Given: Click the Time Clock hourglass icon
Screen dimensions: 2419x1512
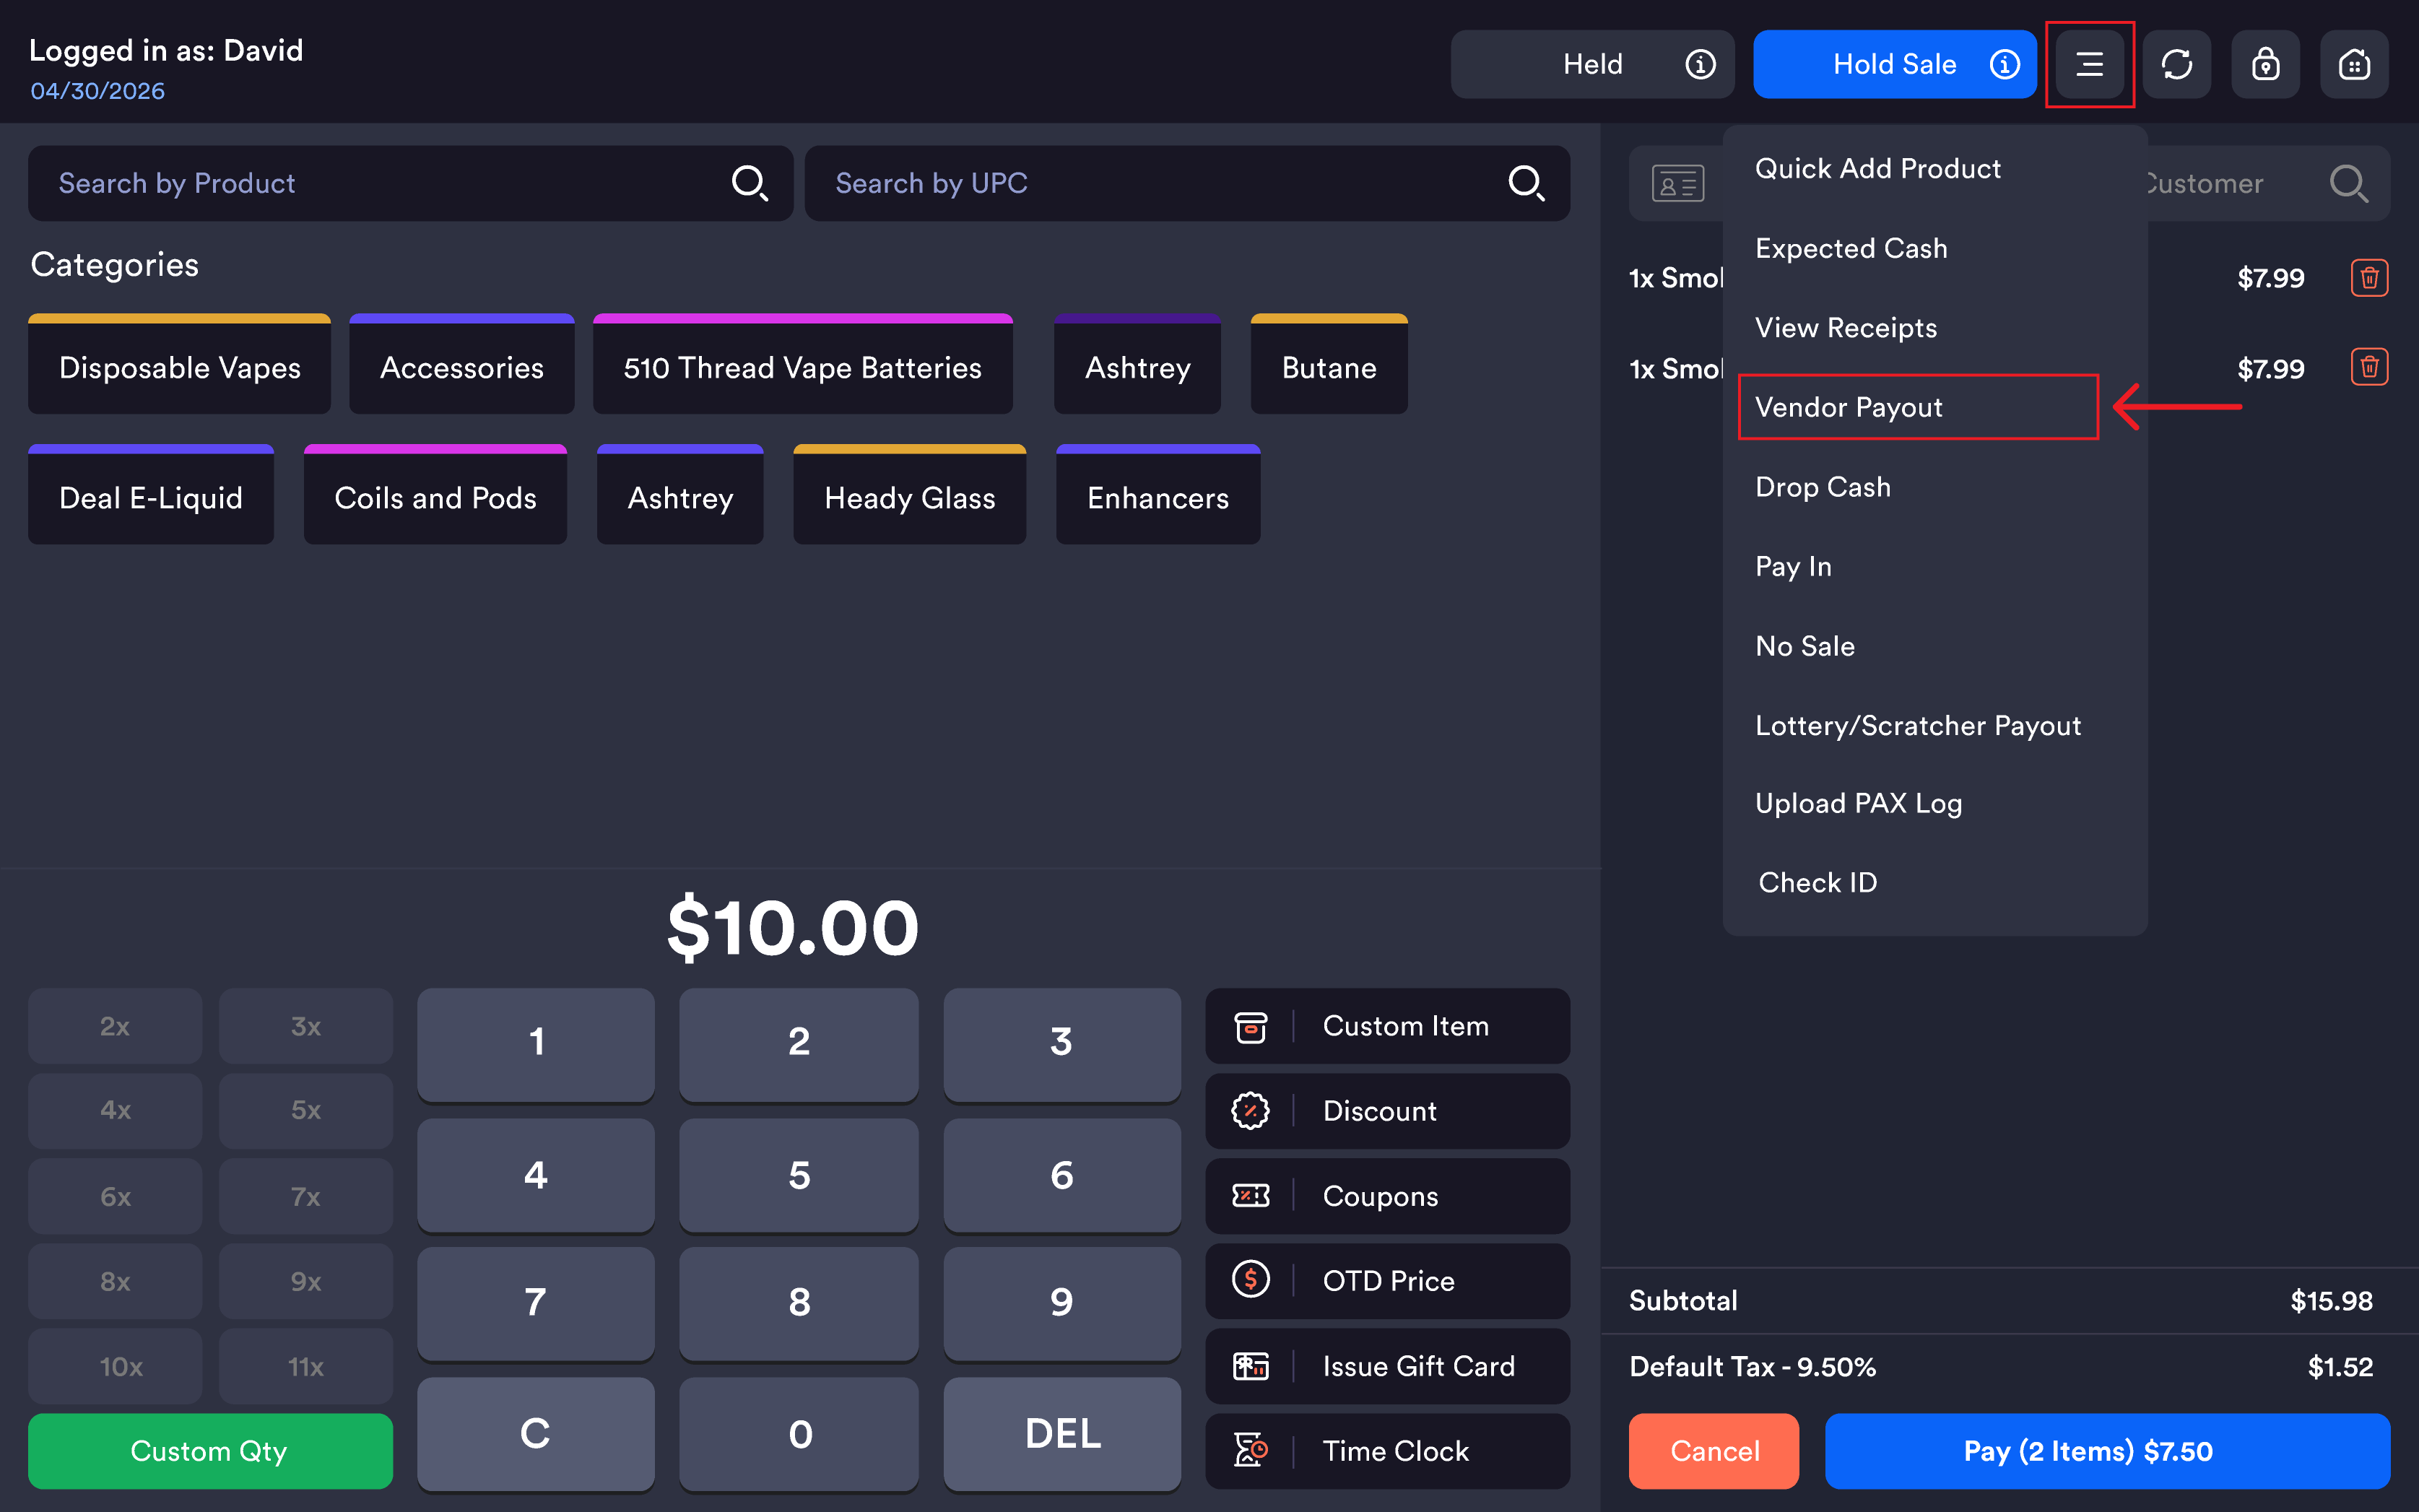Looking at the screenshot, I should point(1250,1450).
